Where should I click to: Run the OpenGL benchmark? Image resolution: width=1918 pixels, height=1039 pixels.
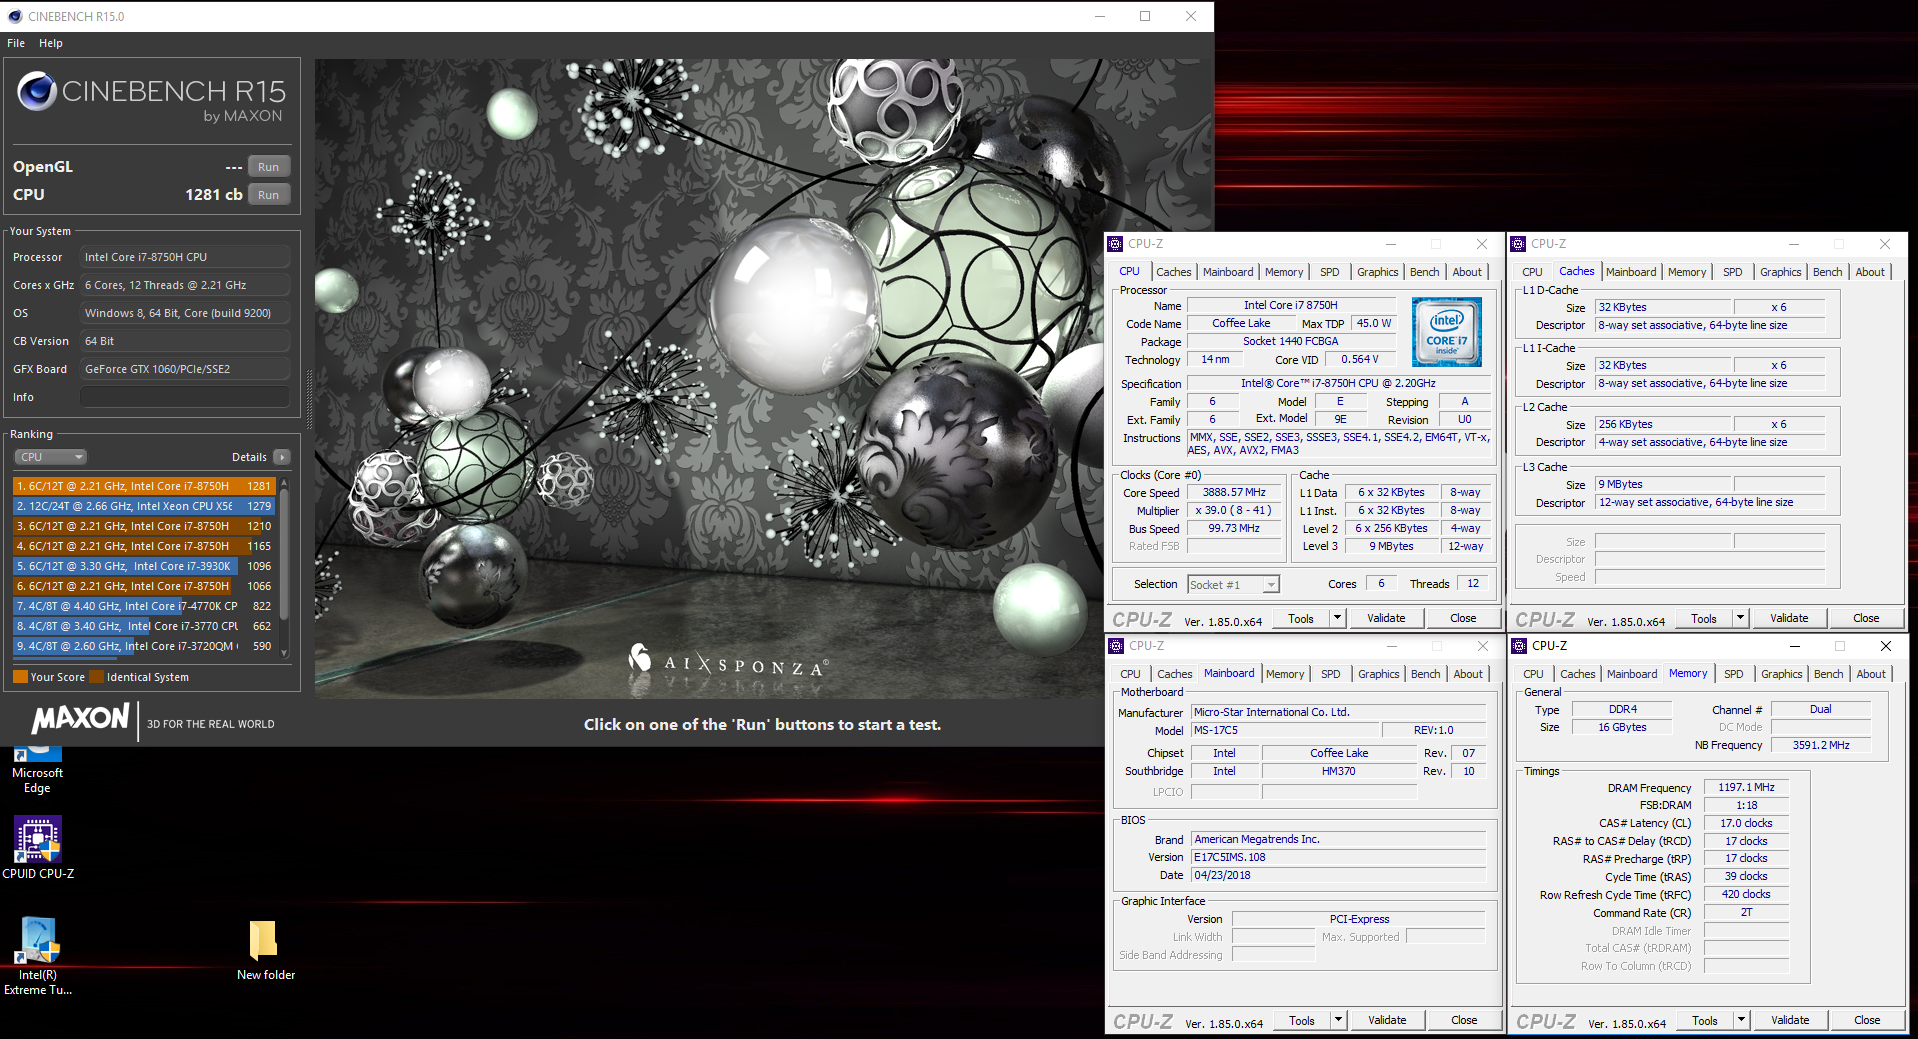coord(268,167)
